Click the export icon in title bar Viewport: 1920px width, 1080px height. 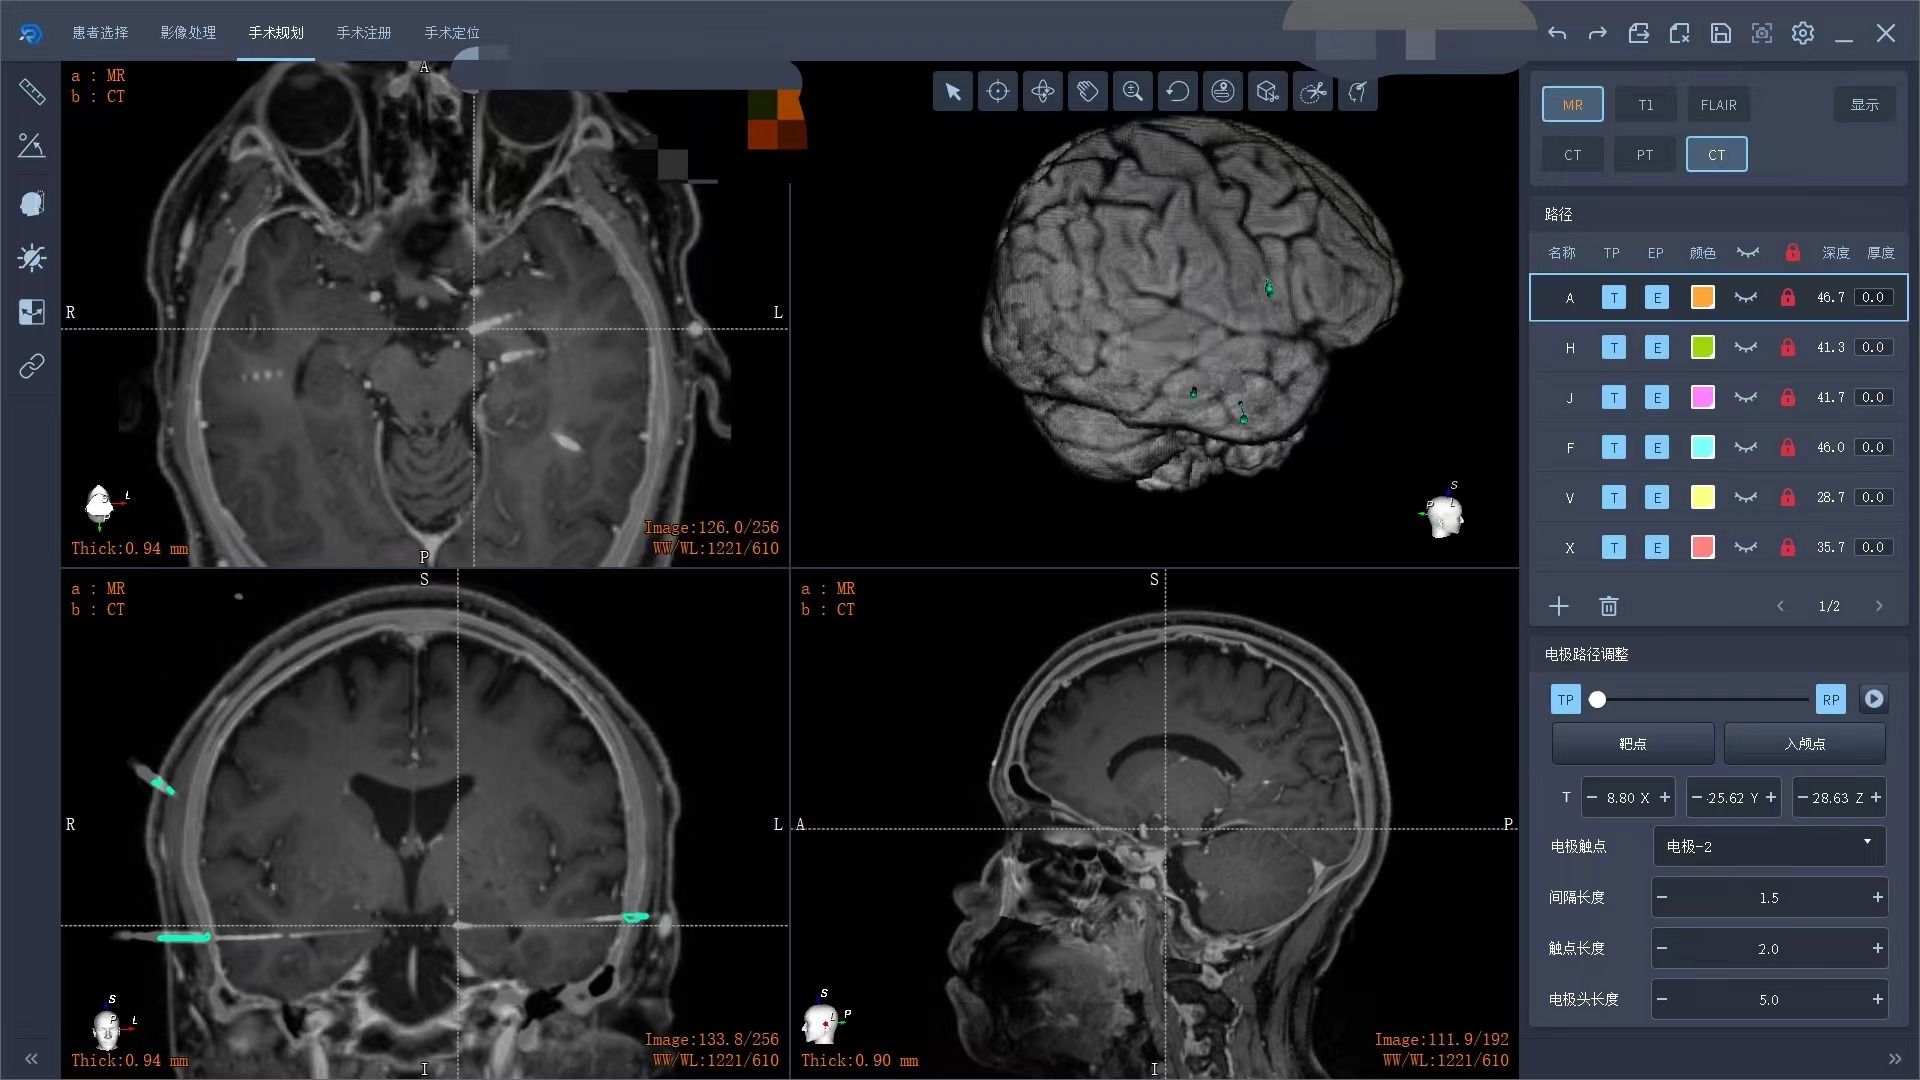(1639, 33)
